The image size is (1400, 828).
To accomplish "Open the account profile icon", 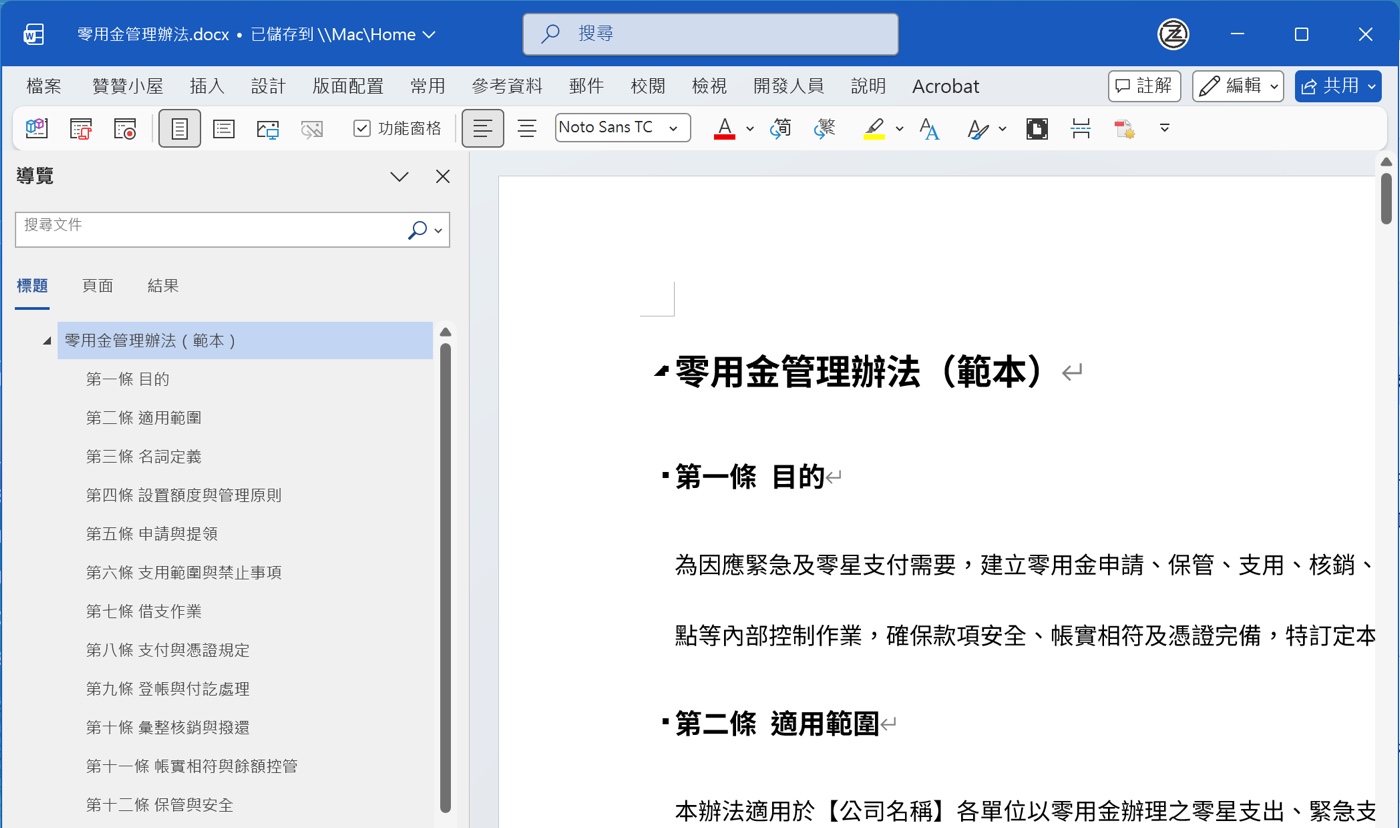I will [x=1173, y=34].
